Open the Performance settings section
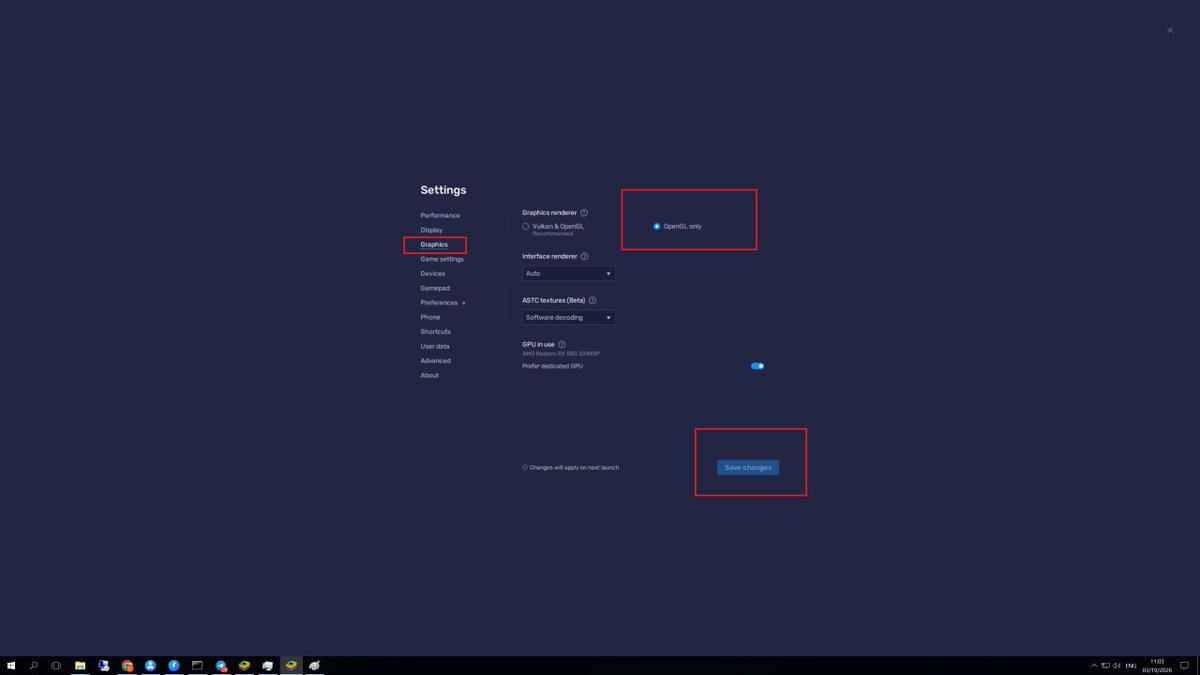This screenshot has height=675, width=1200. click(x=440, y=215)
